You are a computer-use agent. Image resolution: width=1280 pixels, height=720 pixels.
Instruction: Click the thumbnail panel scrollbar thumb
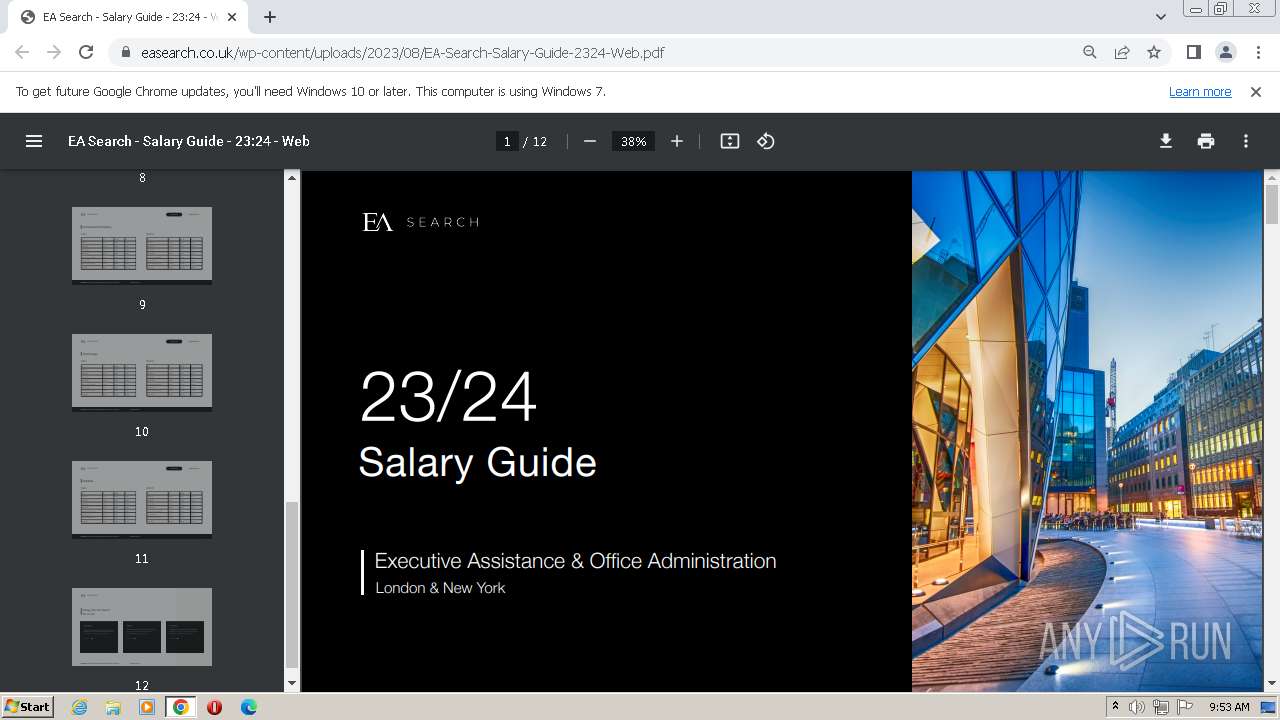pyautogui.click(x=292, y=585)
